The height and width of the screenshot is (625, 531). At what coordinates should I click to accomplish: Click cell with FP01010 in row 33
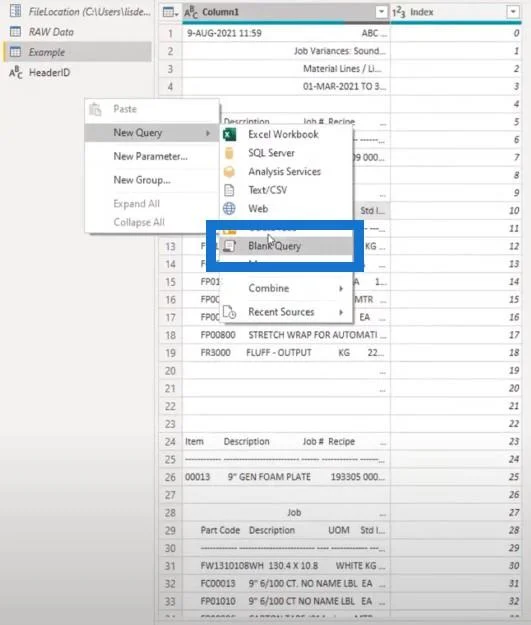[x=286, y=601]
